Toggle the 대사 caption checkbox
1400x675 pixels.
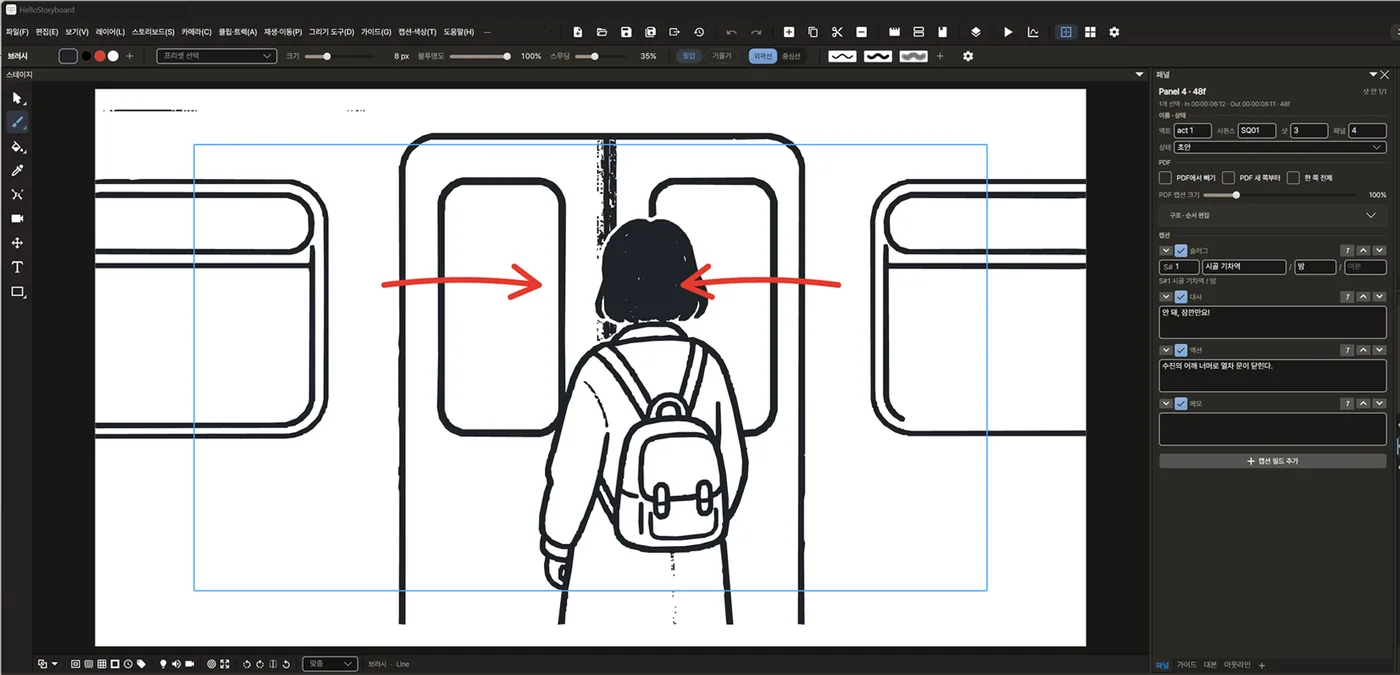pos(1181,296)
